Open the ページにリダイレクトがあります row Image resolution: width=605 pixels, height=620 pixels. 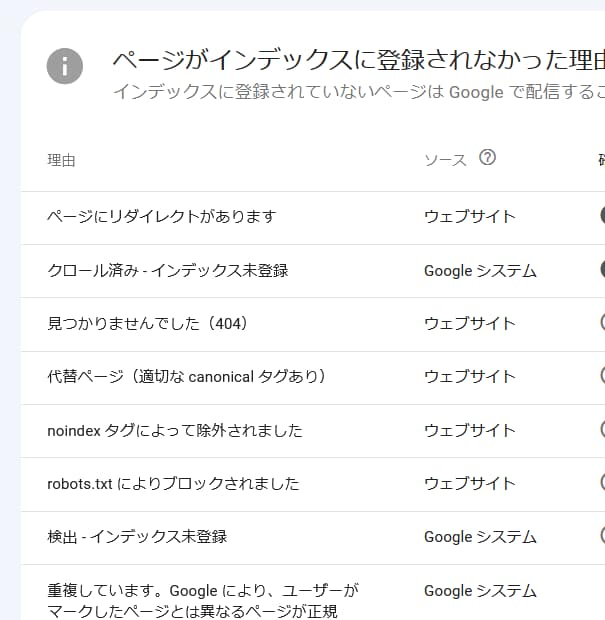[x=313, y=218]
